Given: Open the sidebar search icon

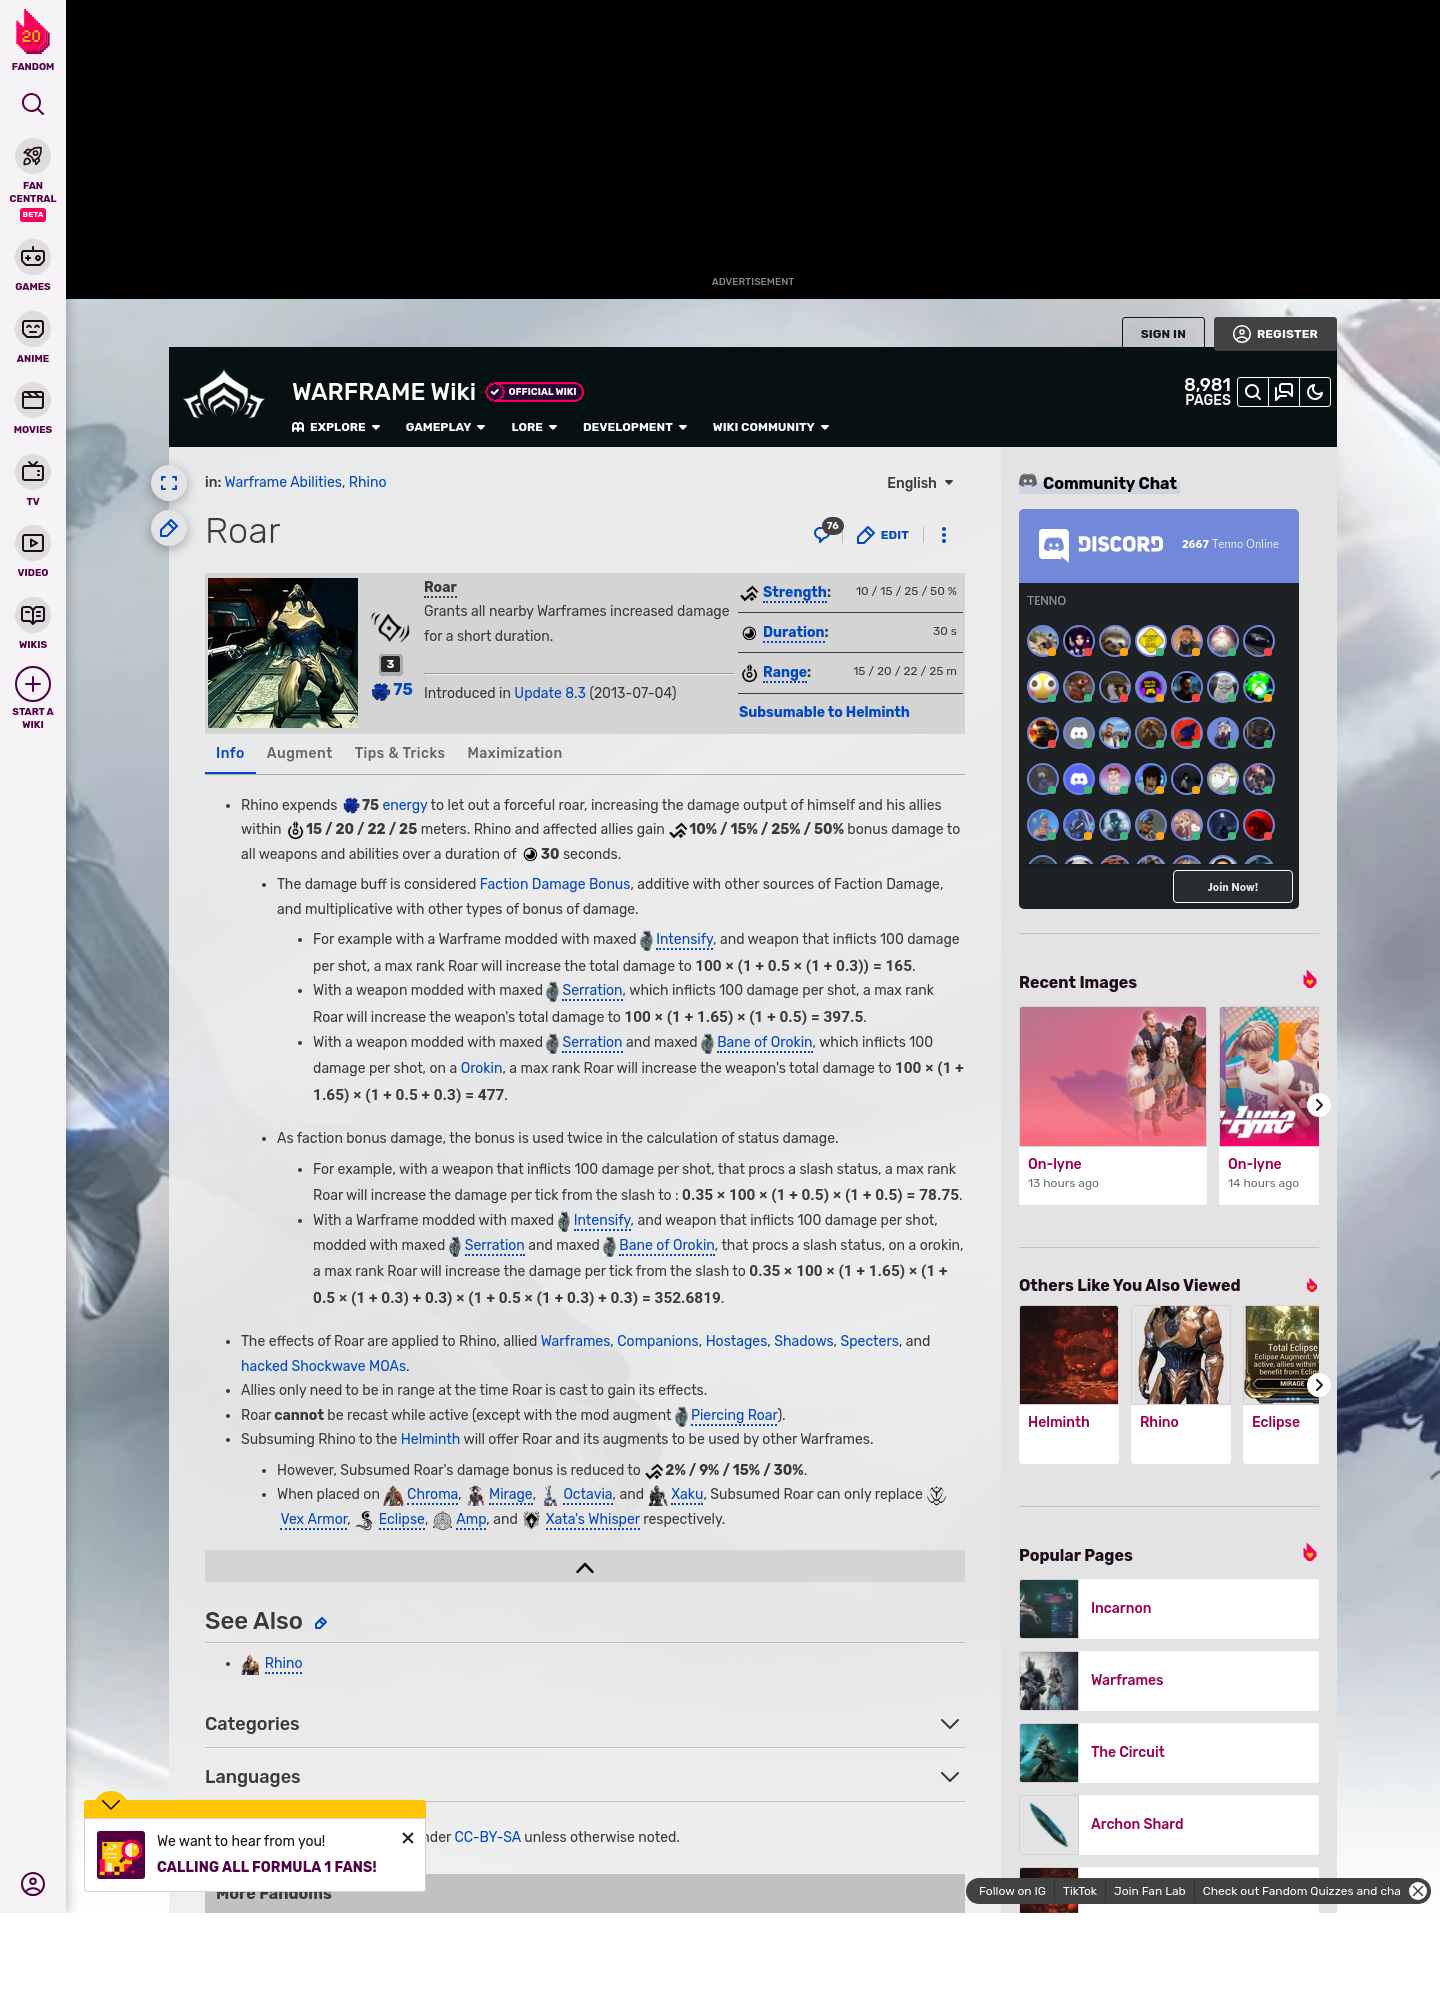Looking at the screenshot, I should 33,104.
